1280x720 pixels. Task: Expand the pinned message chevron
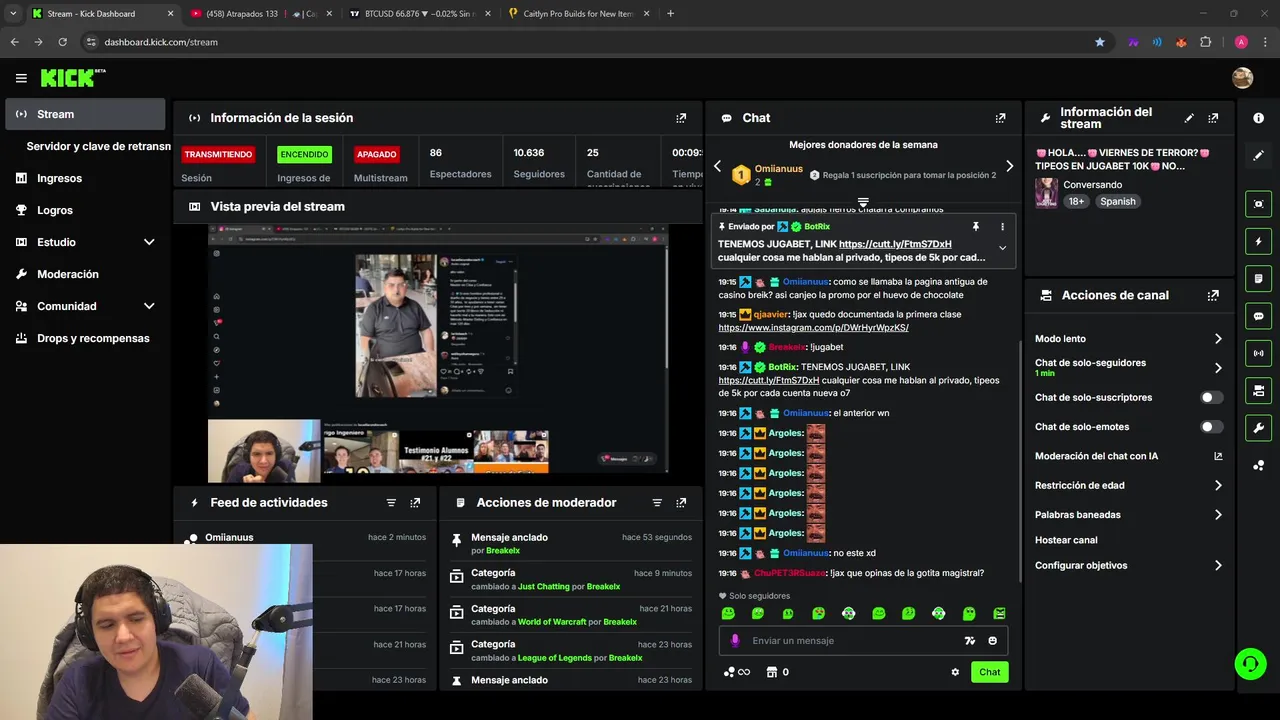coord(1002,248)
